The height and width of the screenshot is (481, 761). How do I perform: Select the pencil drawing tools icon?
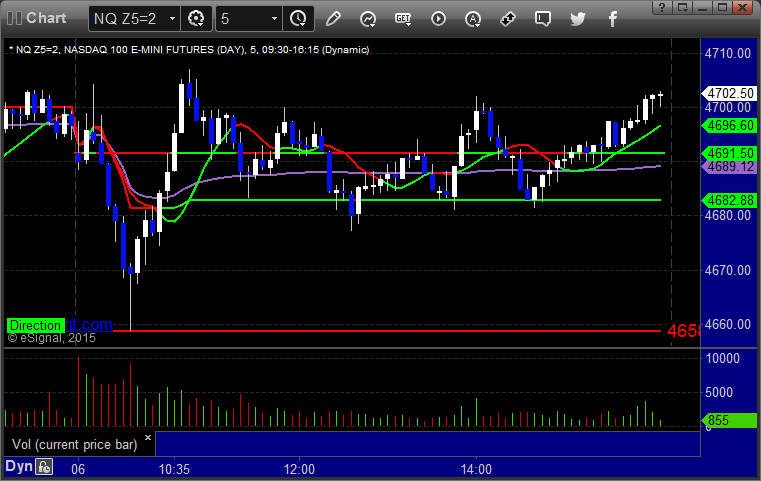tap(333, 18)
